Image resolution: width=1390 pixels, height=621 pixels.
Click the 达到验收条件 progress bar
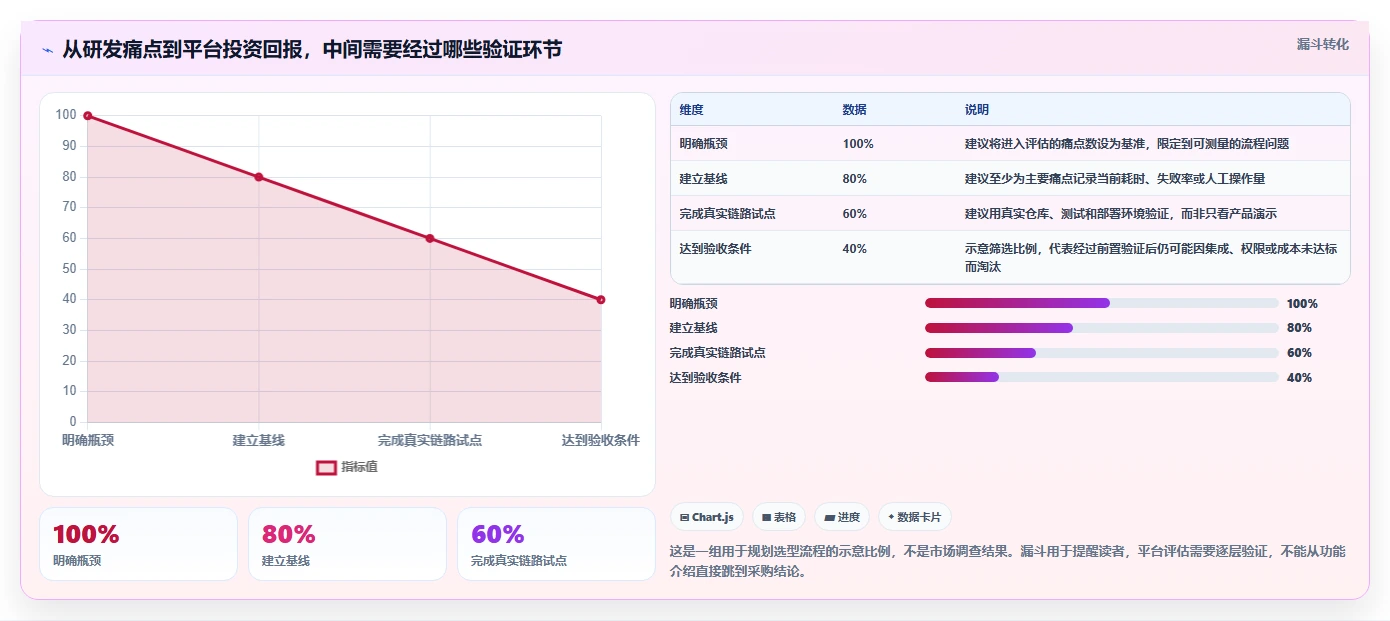pyautogui.click(x=1102, y=377)
